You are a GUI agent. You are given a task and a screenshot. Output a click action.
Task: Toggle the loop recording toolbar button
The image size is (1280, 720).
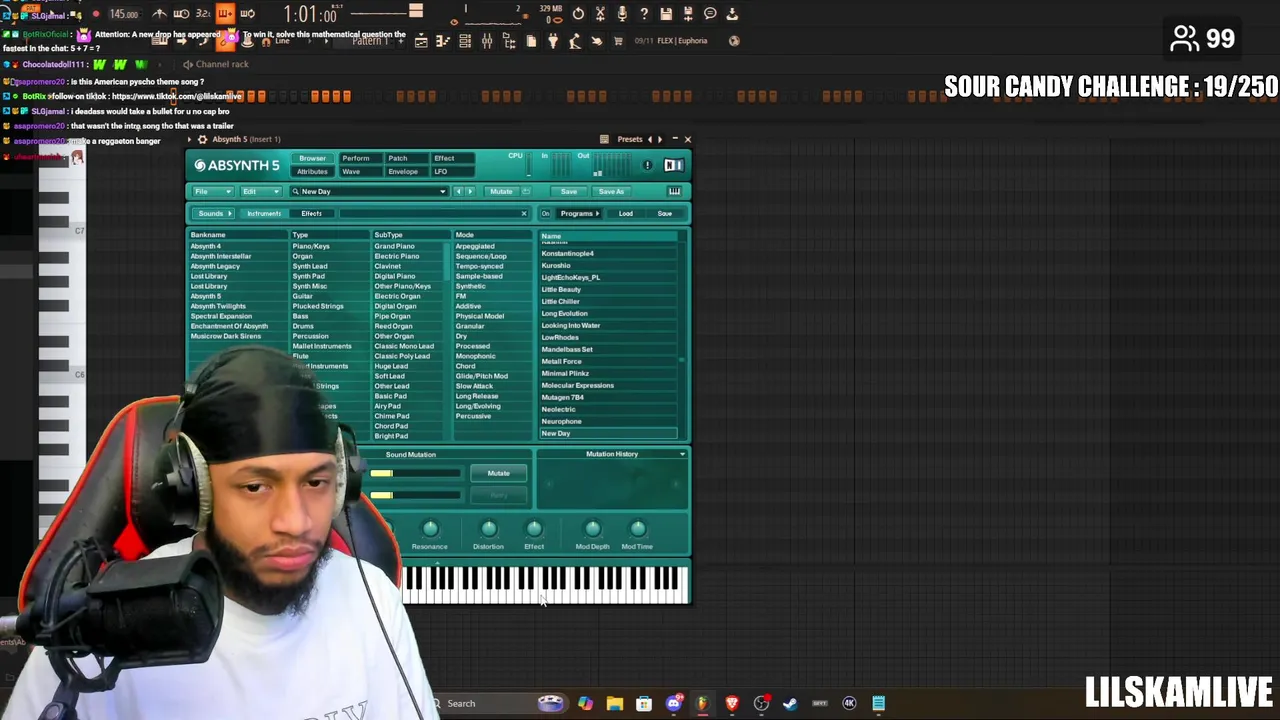(247, 13)
